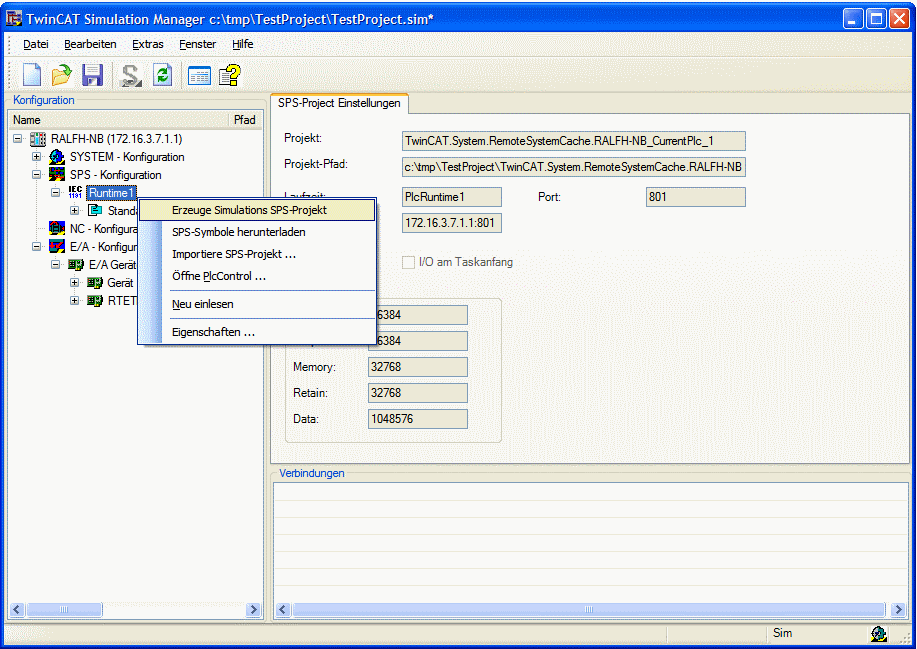Viewport: 917px width, 649px height.
Task: Click the RALFH-NB computer icon
Action: (38, 139)
